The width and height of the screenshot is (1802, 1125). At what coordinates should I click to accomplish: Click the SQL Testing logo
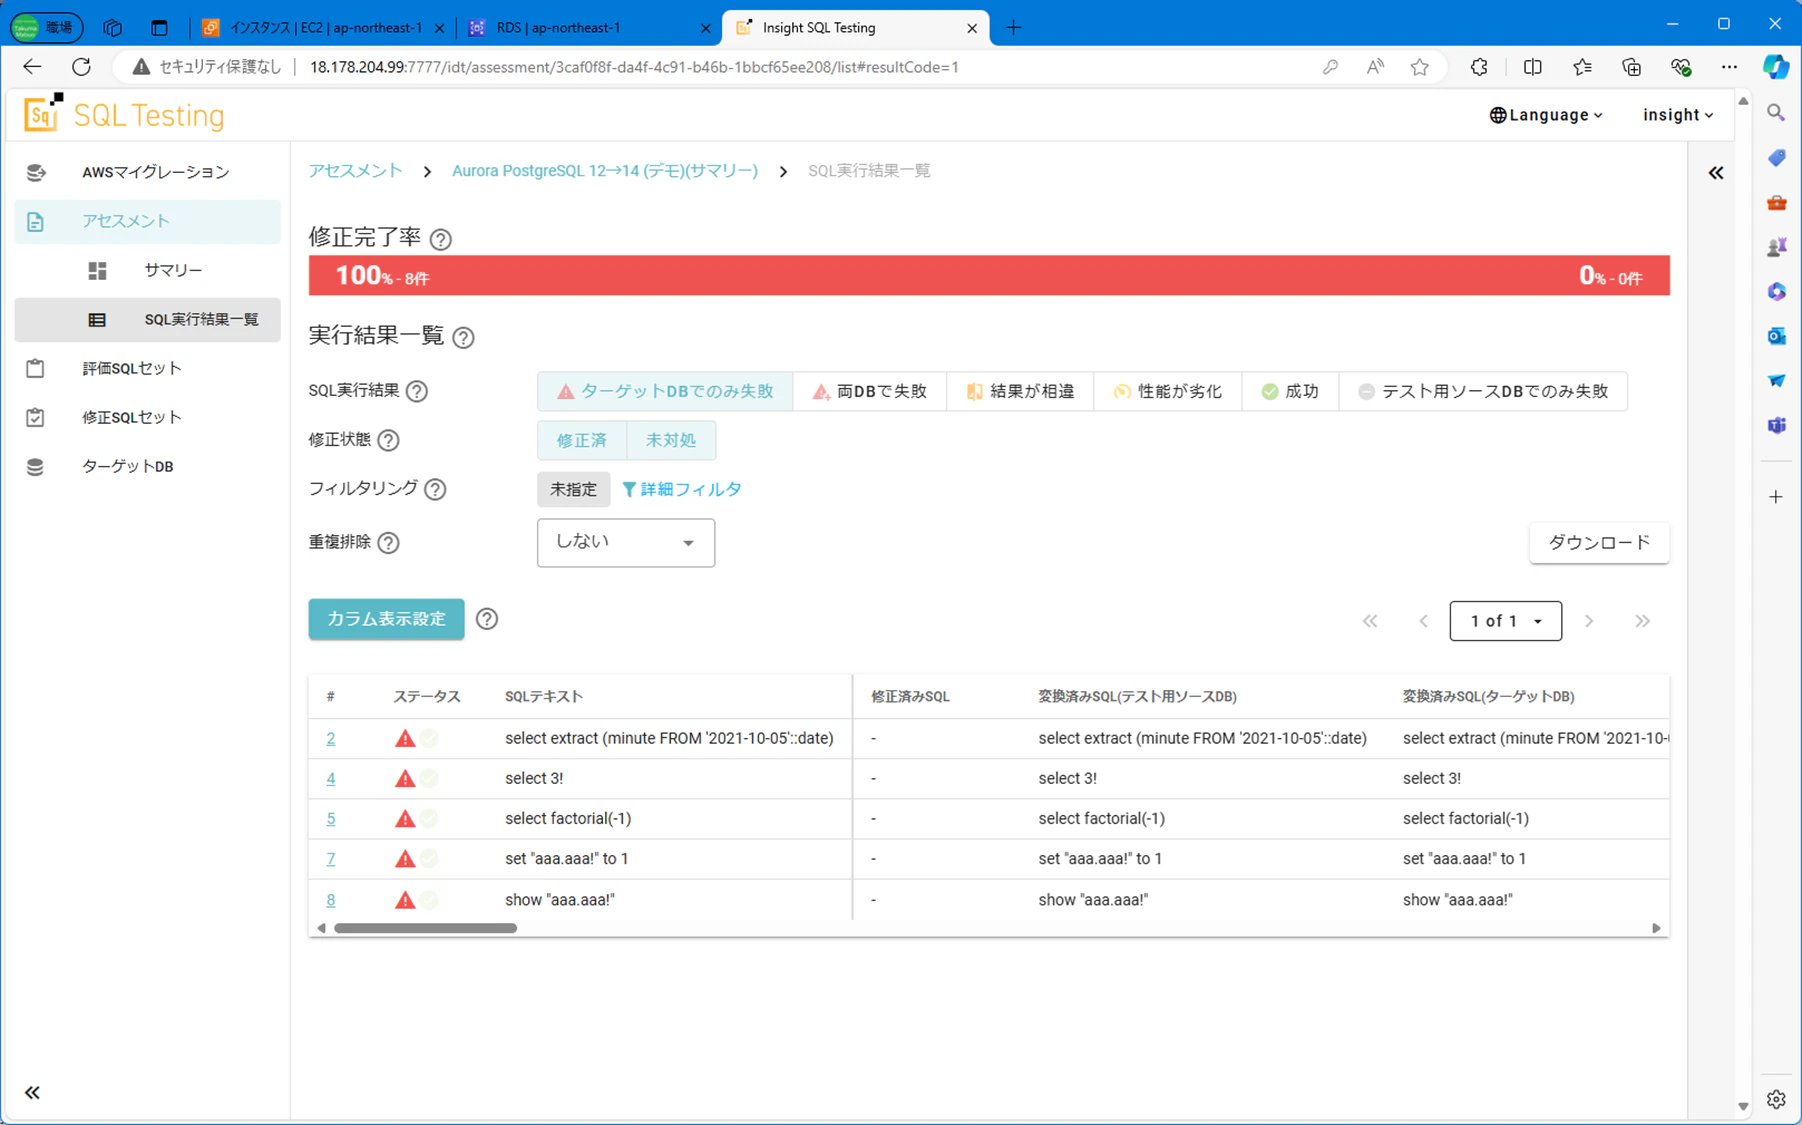[x=124, y=115]
